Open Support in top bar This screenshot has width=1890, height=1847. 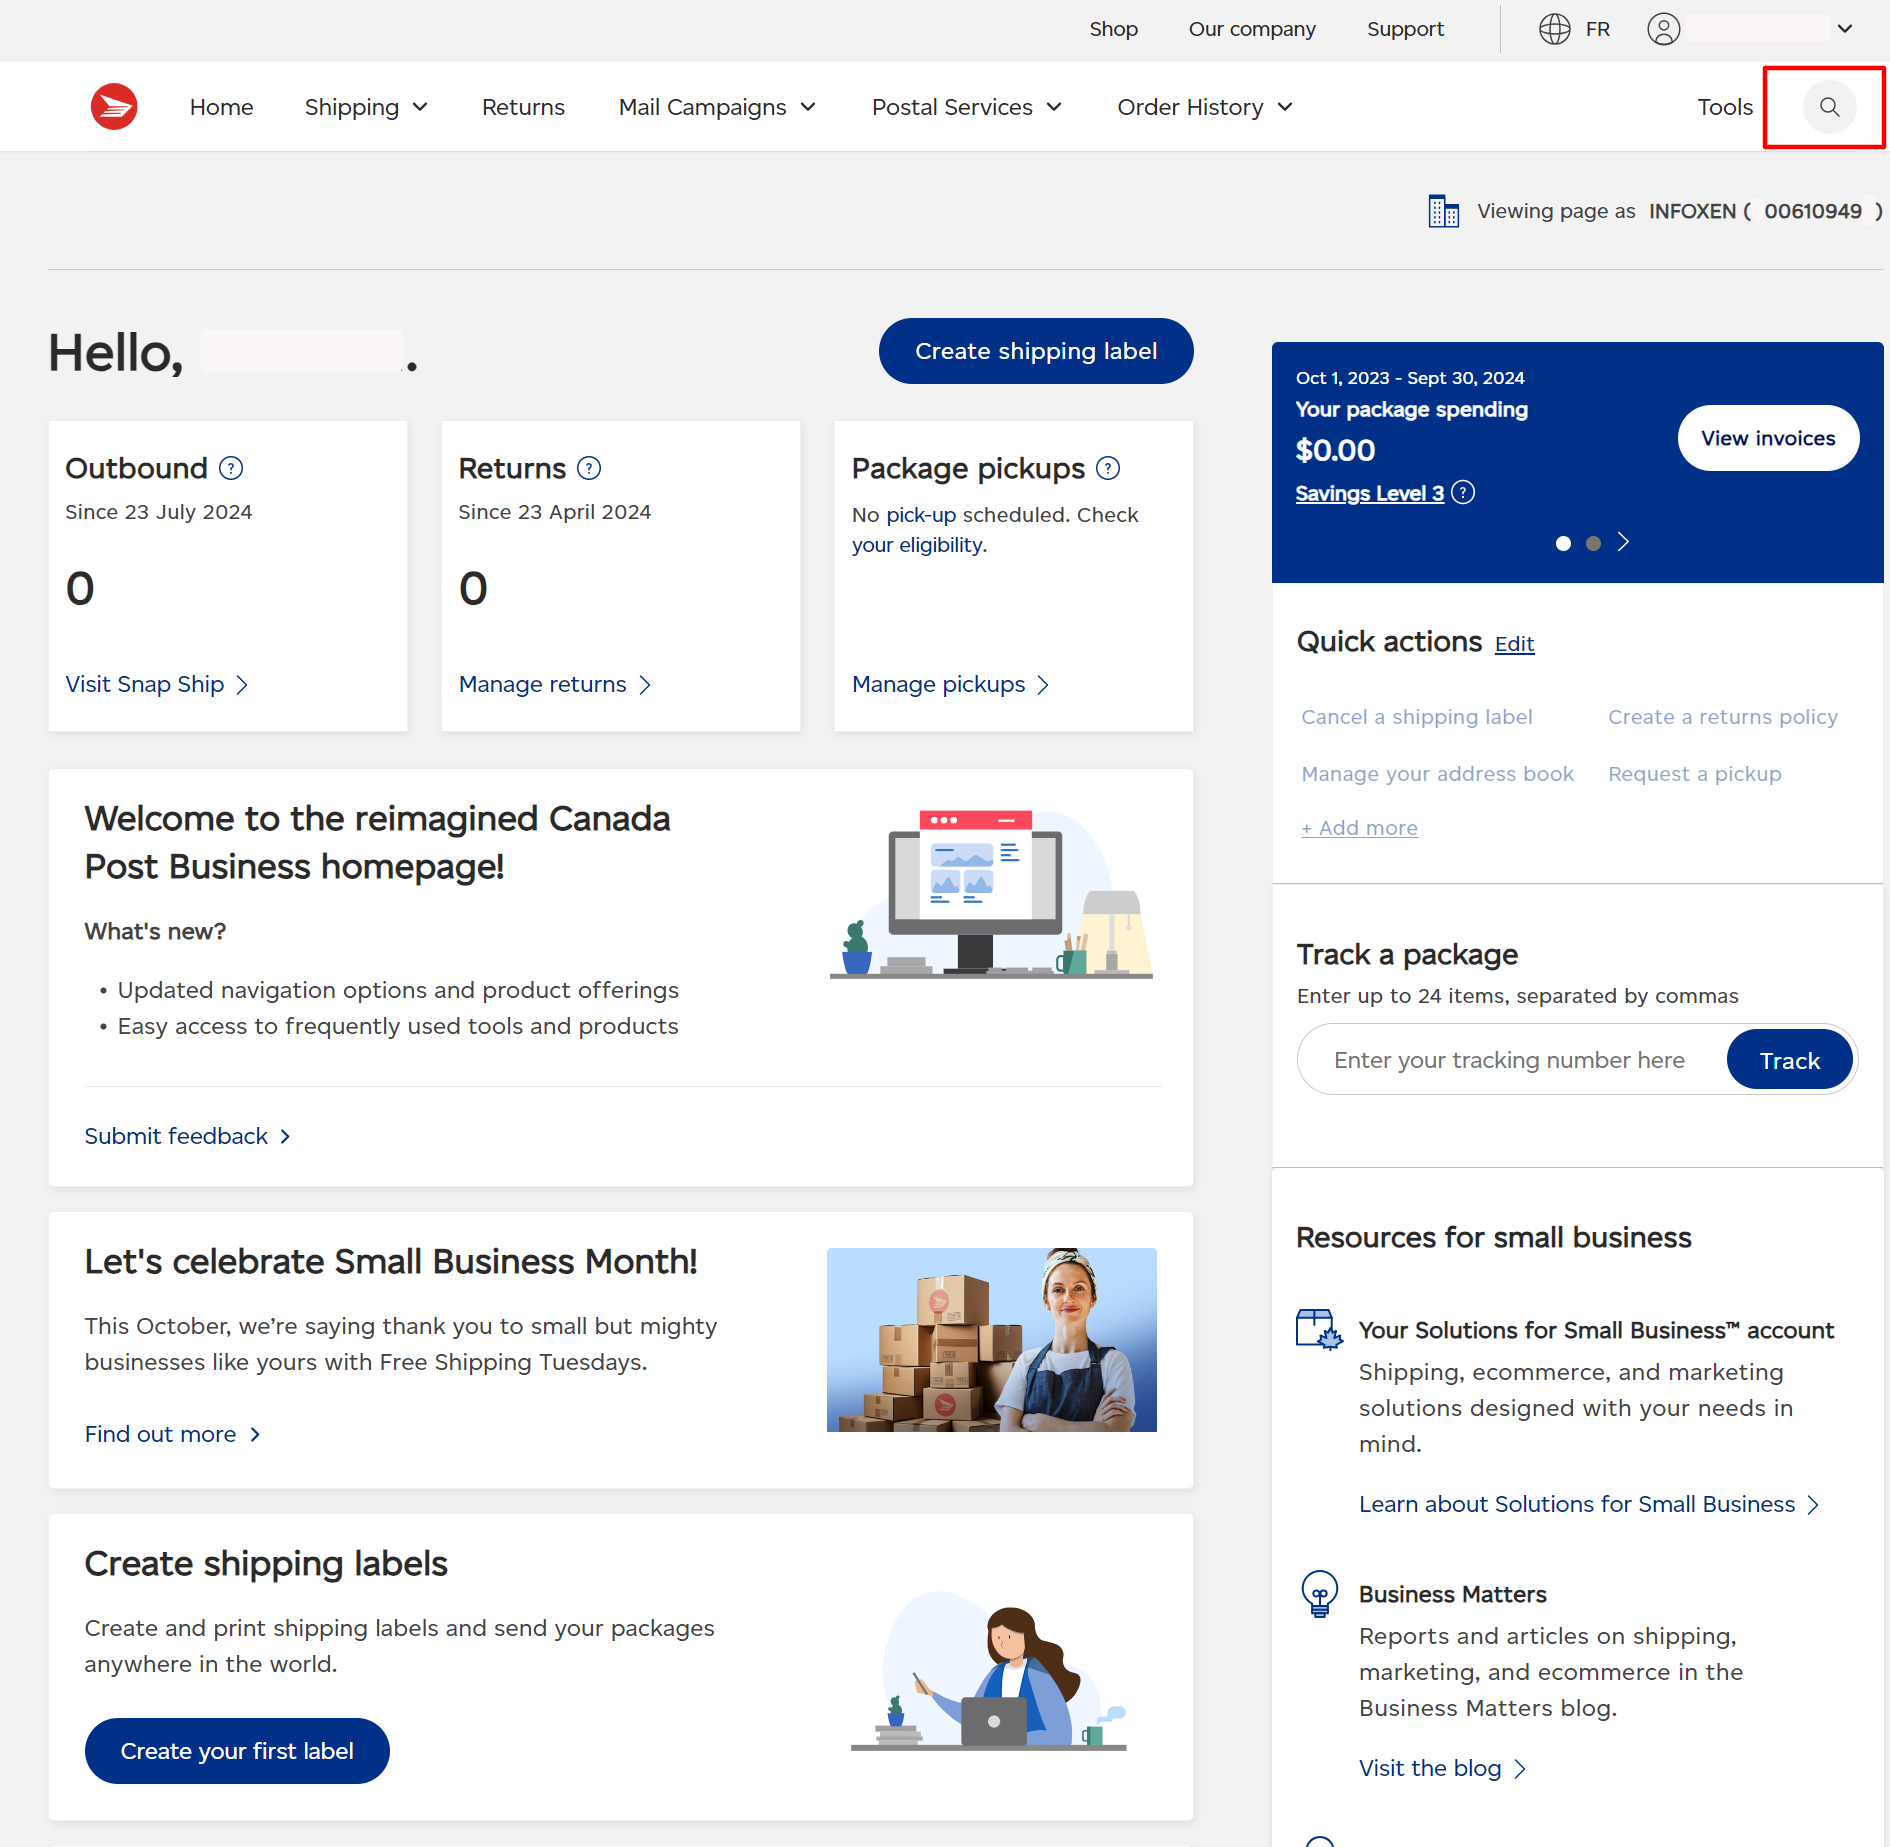coord(1405,29)
